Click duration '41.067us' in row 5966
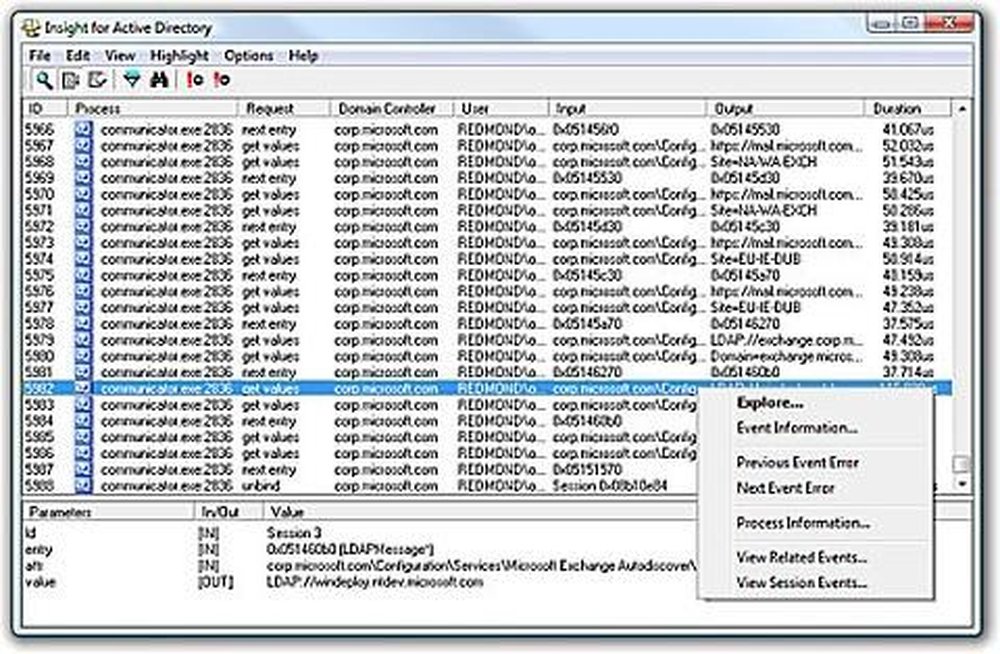This screenshot has height=654, width=1000. [908, 130]
